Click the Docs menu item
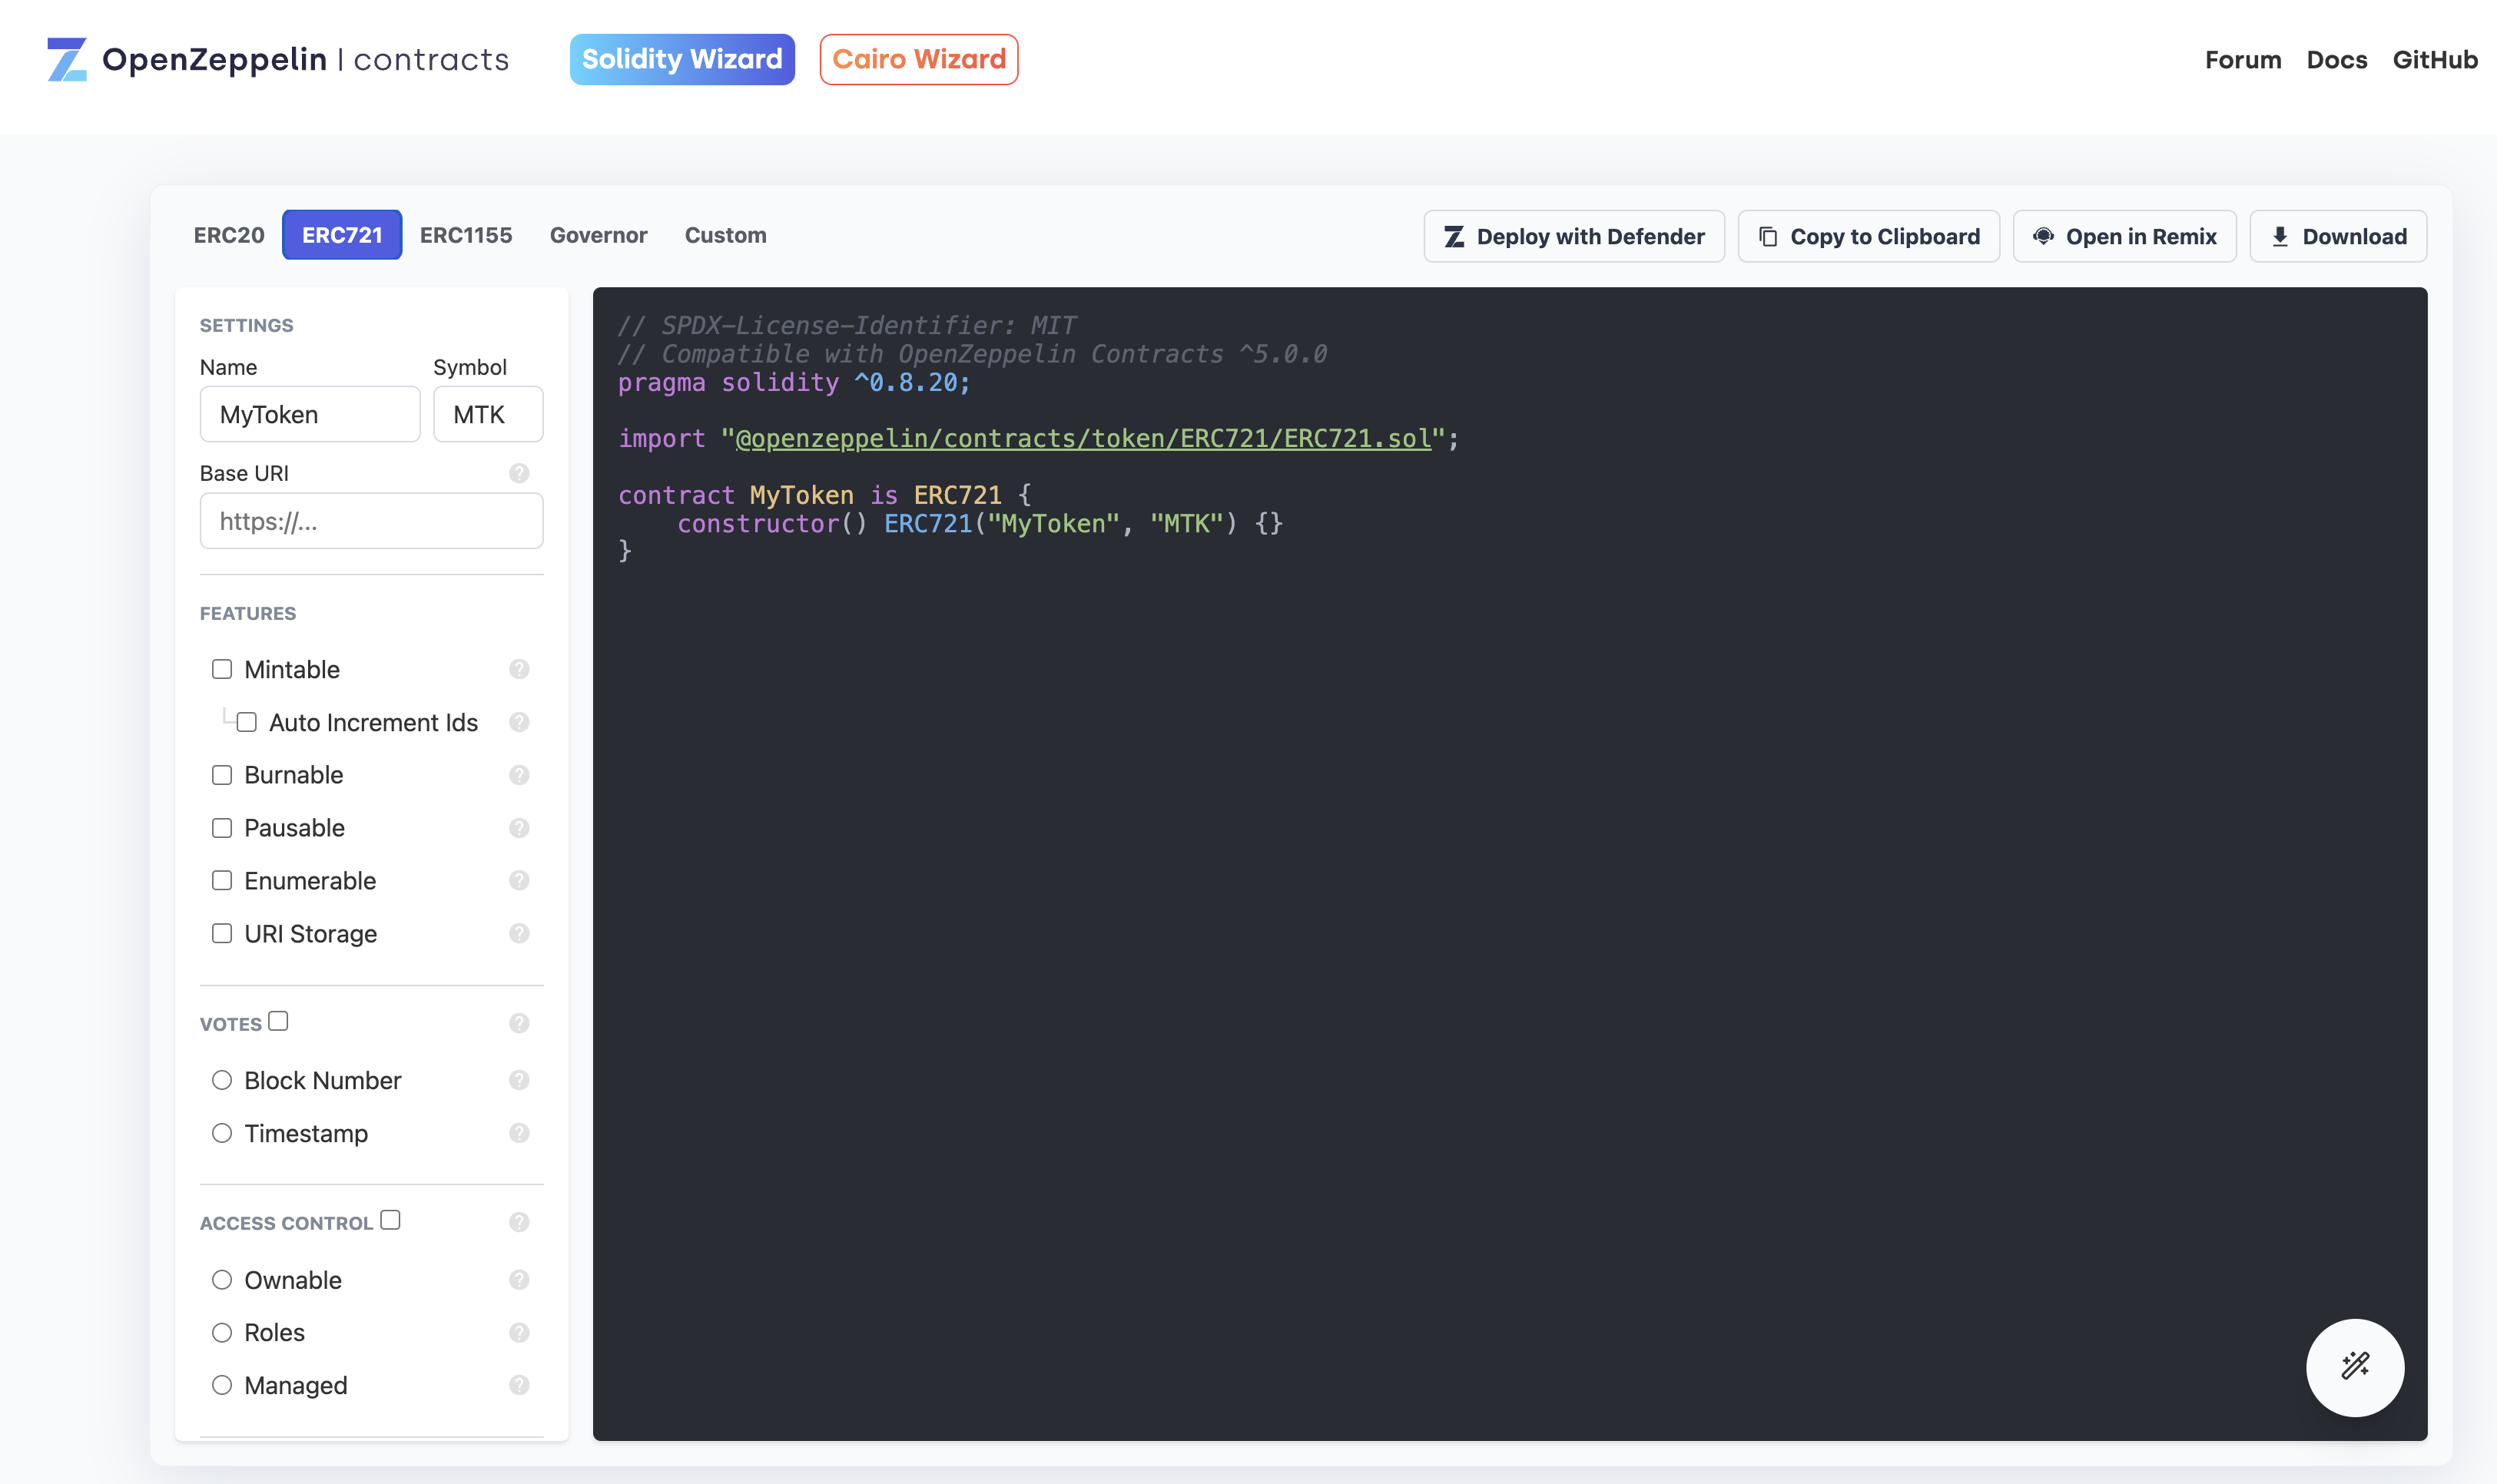Viewport: 2497px width, 1484px height. pyautogui.click(x=2338, y=58)
